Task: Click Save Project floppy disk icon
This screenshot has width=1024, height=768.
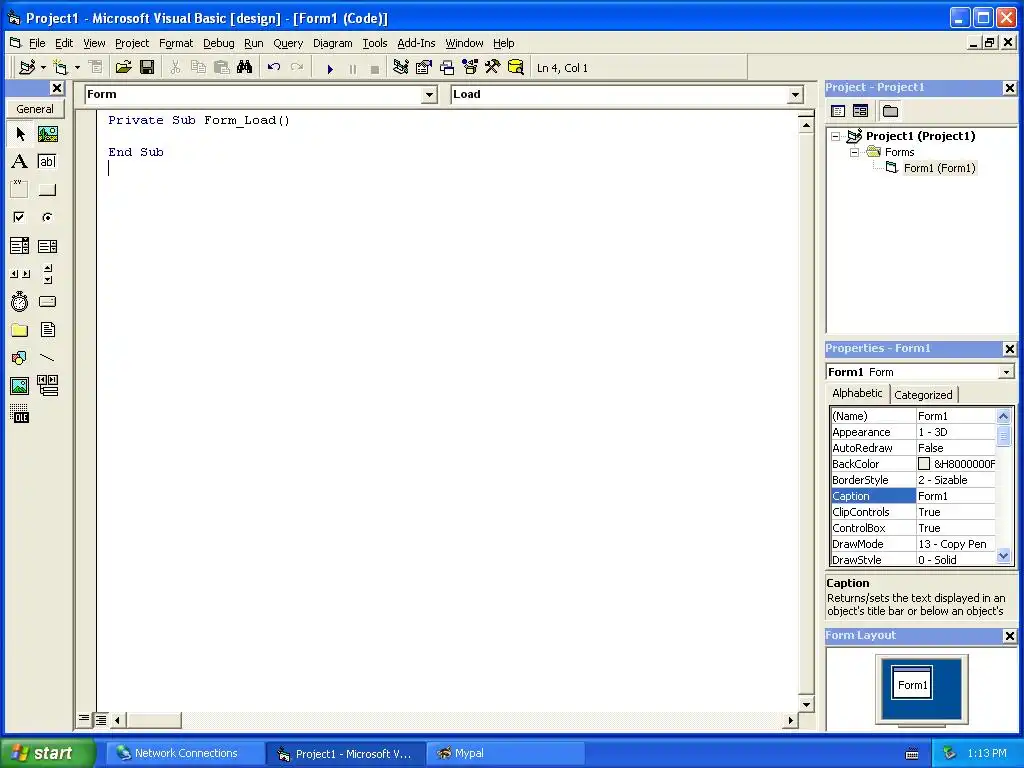Action: tap(147, 67)
